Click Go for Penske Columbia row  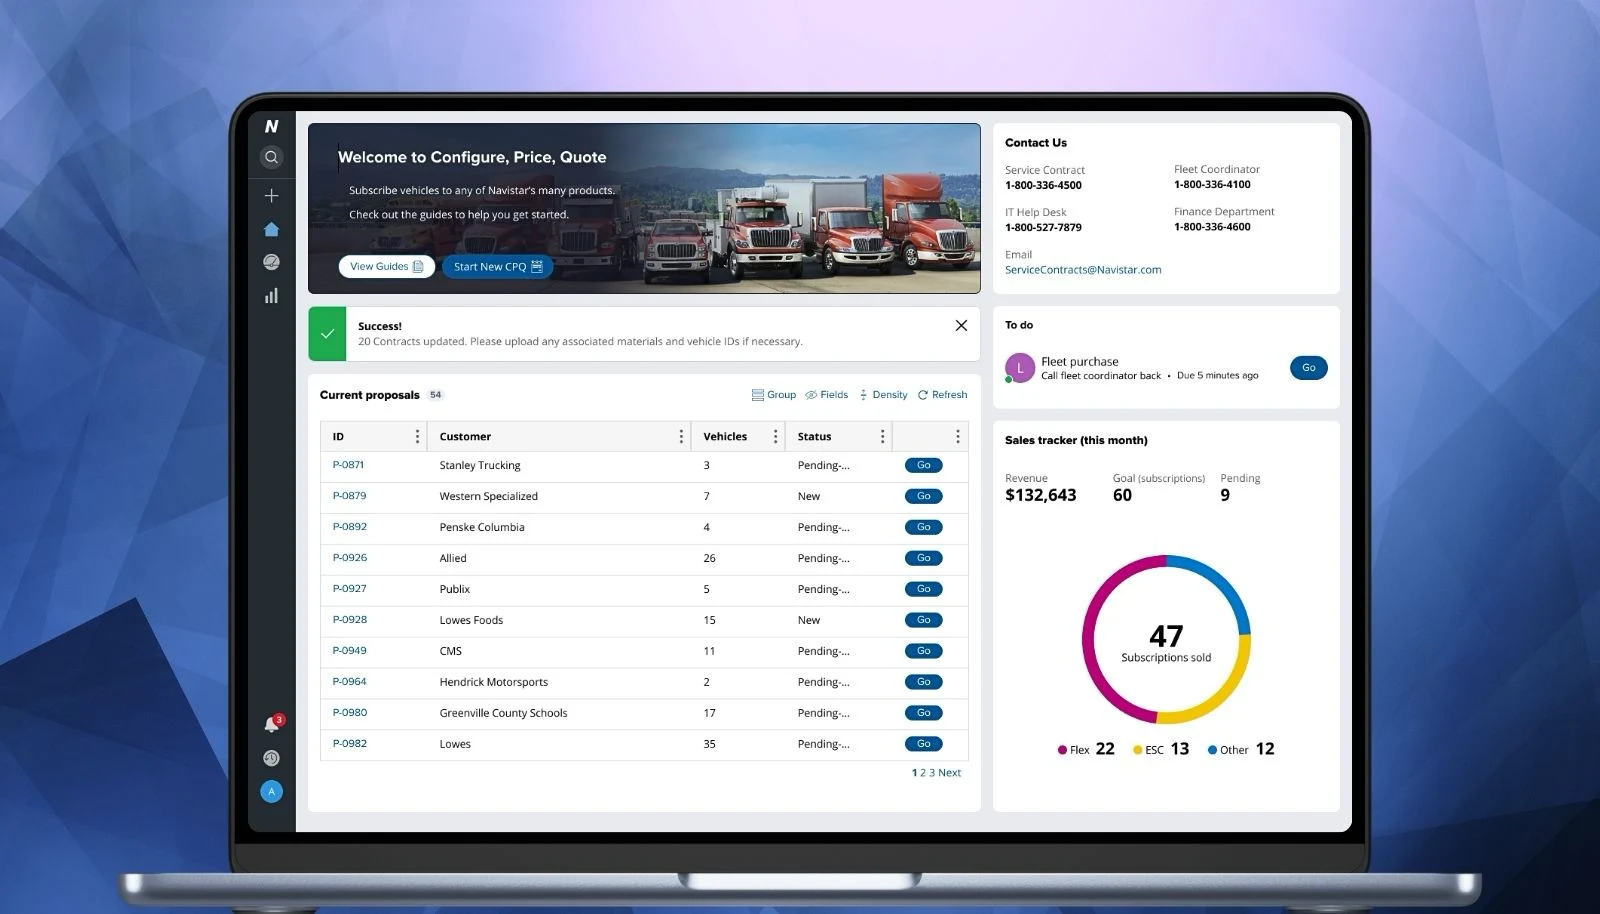pyautogui.click(x=923, y=527)
